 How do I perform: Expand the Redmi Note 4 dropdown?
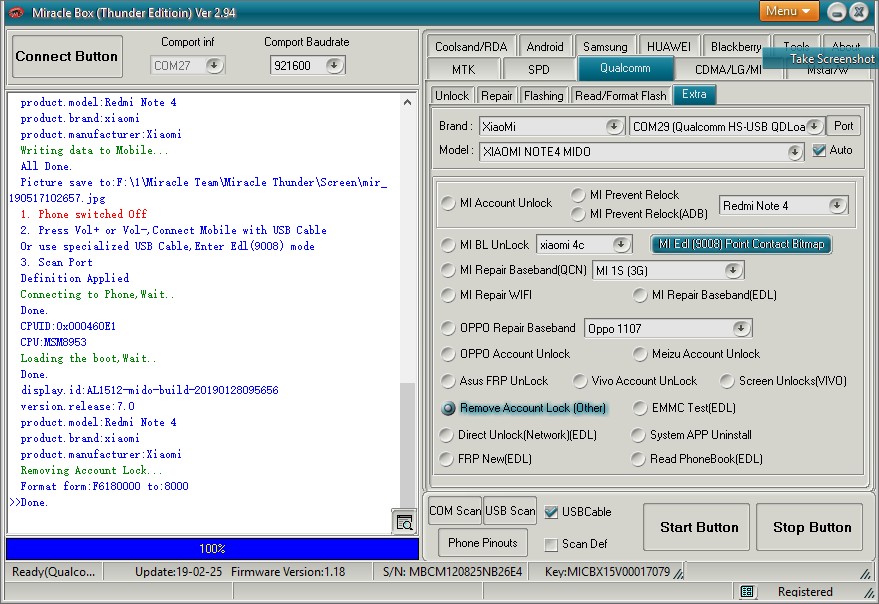(x=836, y=205)
